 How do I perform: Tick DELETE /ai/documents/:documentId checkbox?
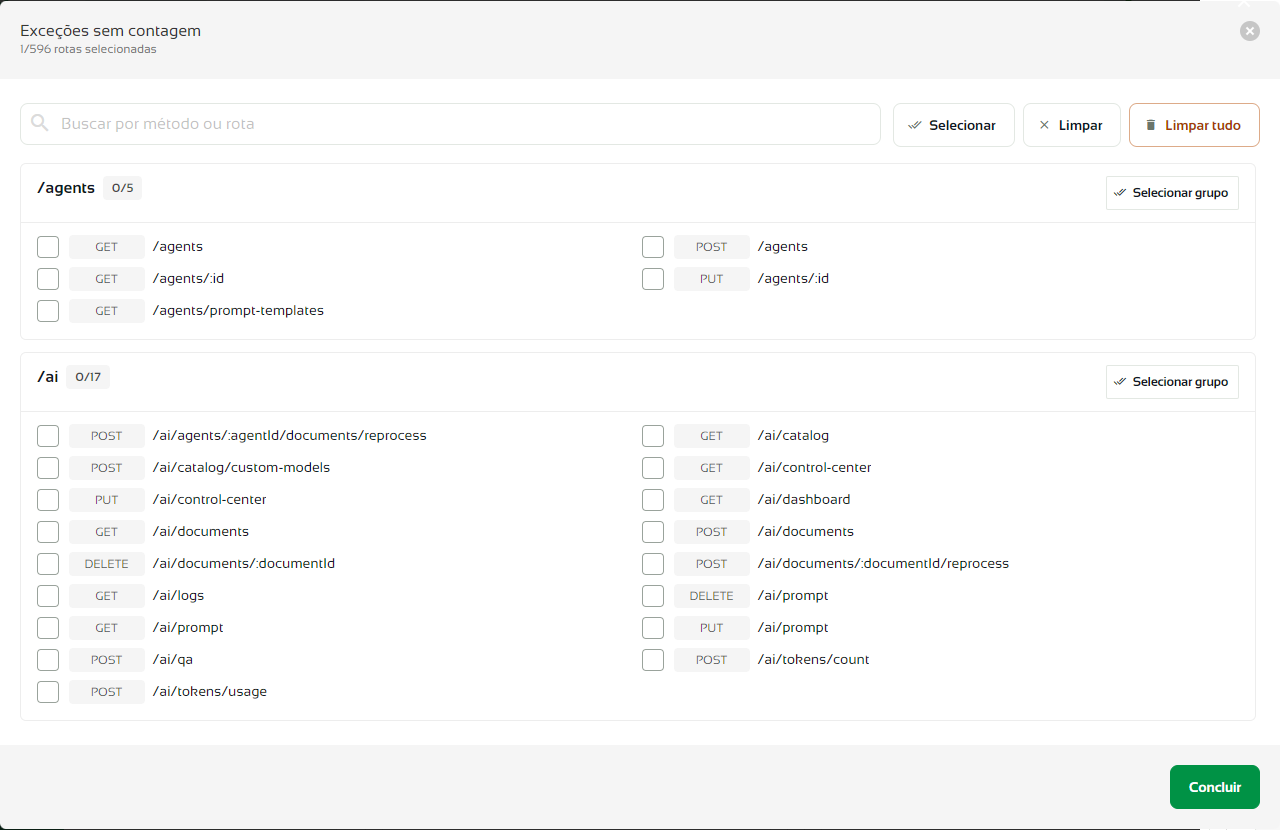[x=48, y=564]
